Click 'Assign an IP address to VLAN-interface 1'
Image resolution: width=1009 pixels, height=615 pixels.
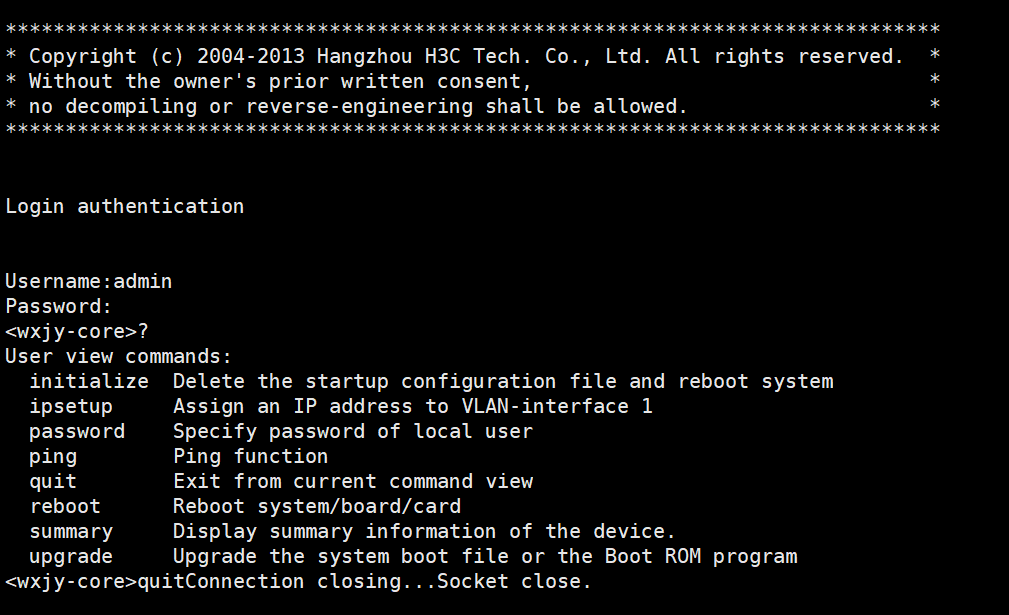coord(412,406)
